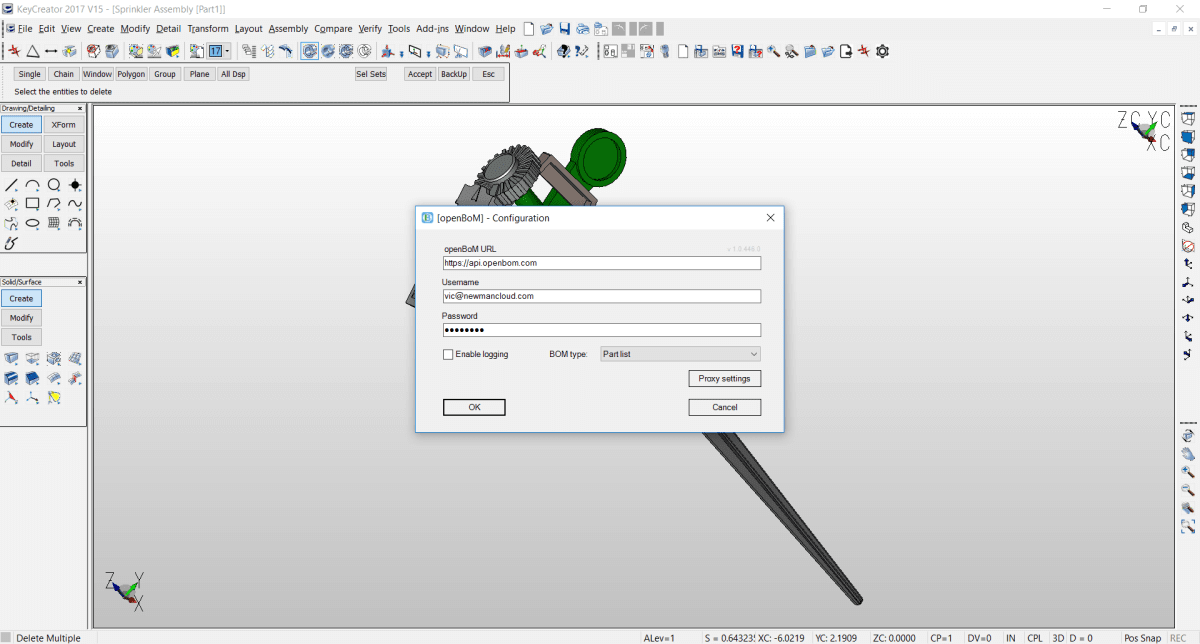Click the settings gear toolbar icon
The width and height of the screenshot is (1200, 644).
(x=882, y=51)
